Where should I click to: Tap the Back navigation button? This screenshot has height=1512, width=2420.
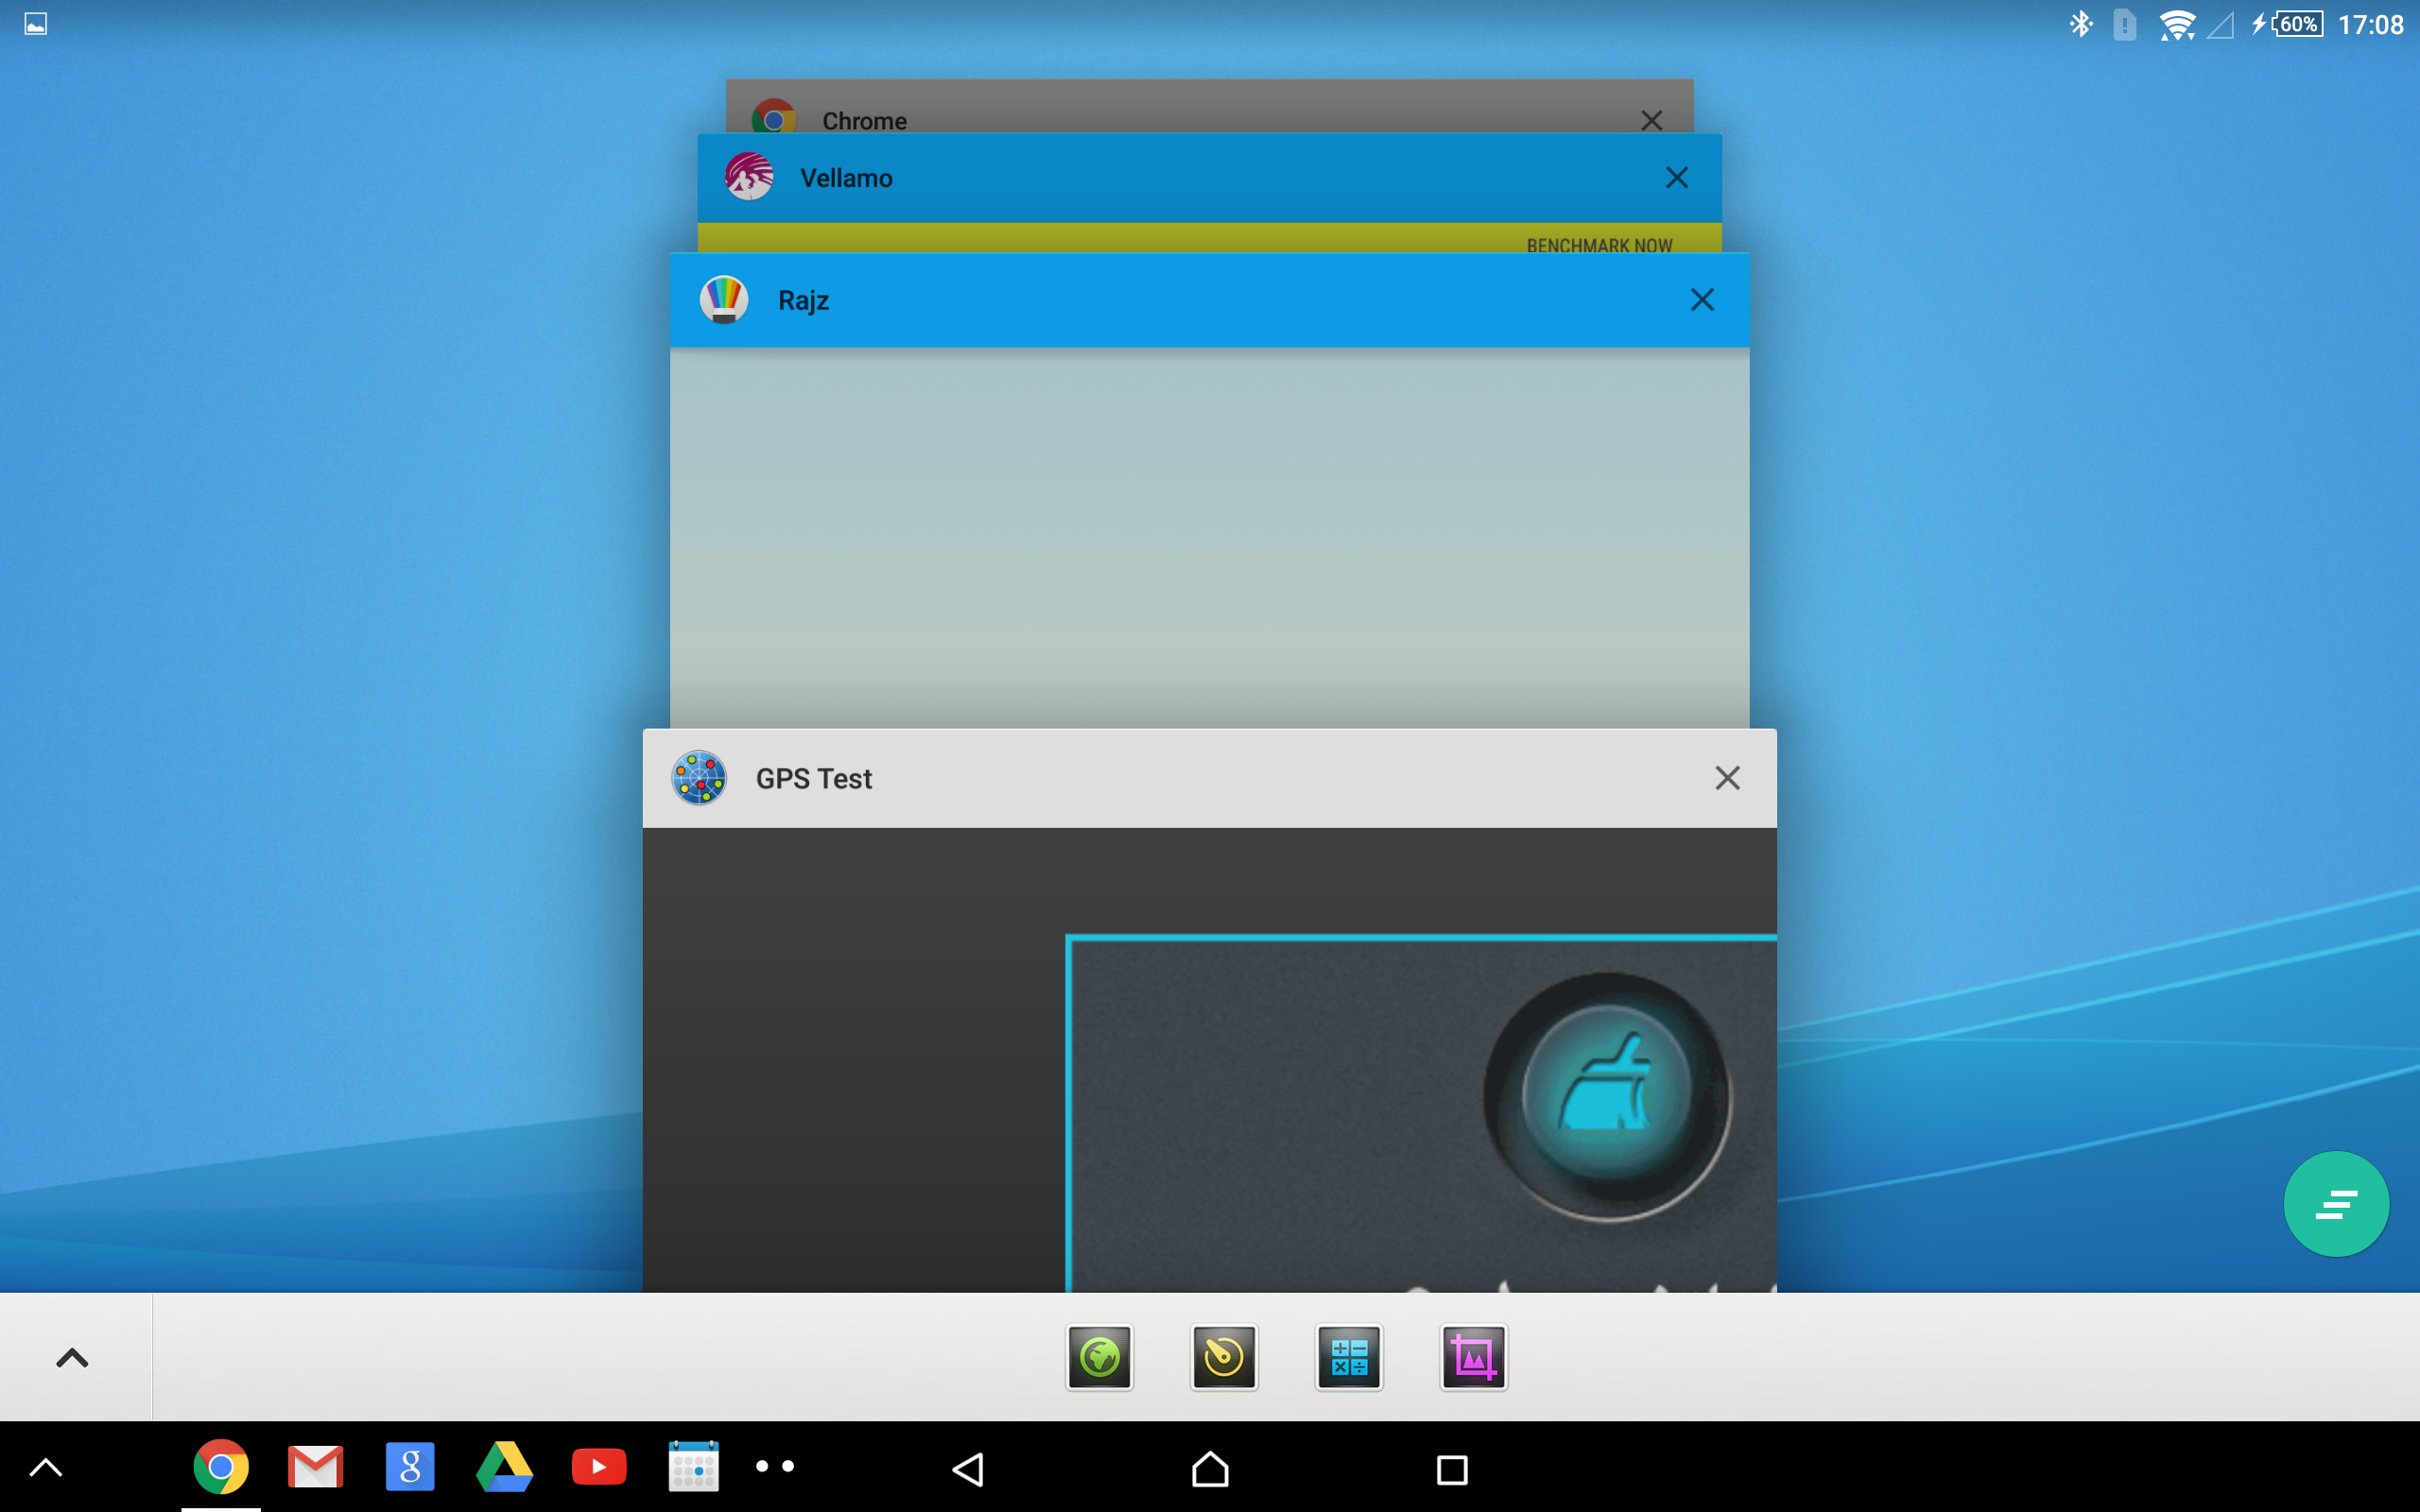coord(968,1469)
